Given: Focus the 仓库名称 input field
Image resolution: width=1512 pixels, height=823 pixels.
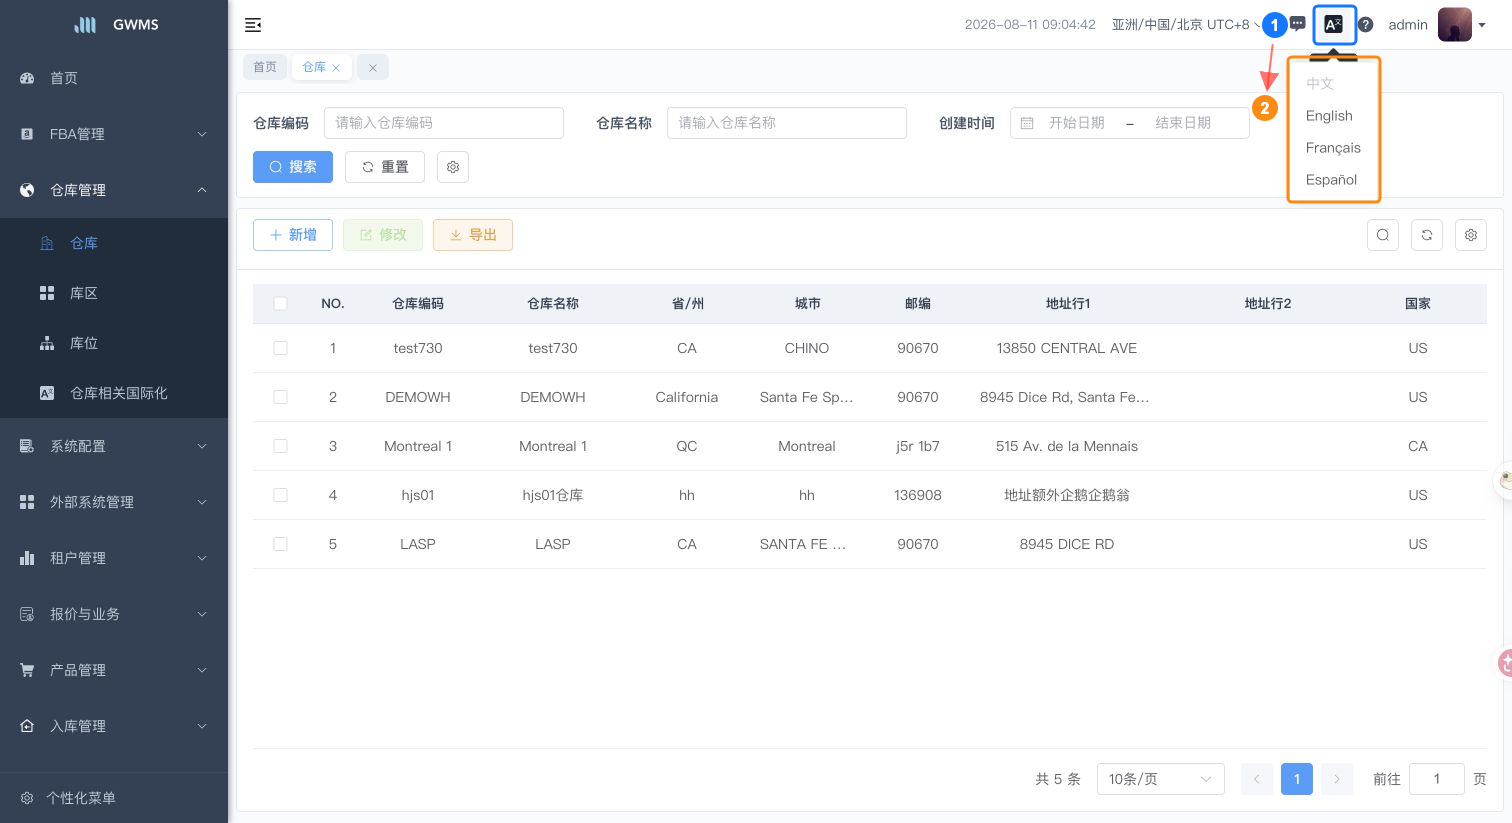Looking at the screenshot, I should click(787, 123).
